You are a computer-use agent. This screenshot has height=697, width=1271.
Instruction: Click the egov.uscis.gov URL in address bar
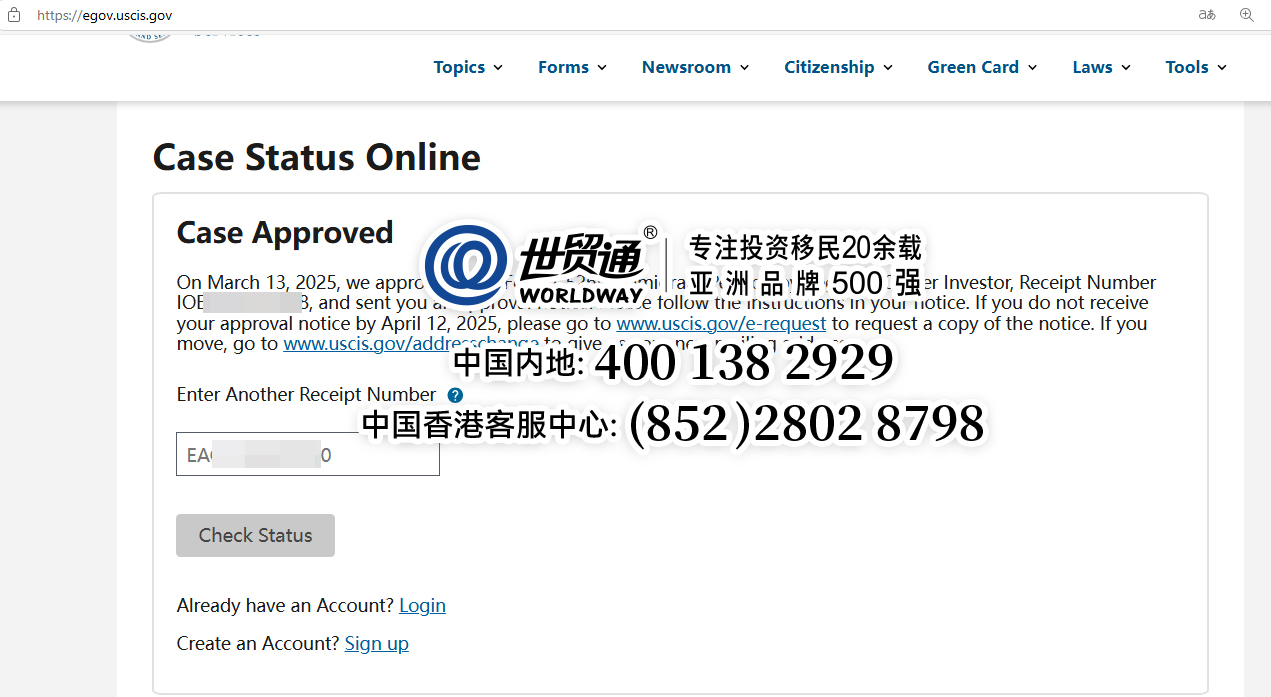click(x=104, y=15)
